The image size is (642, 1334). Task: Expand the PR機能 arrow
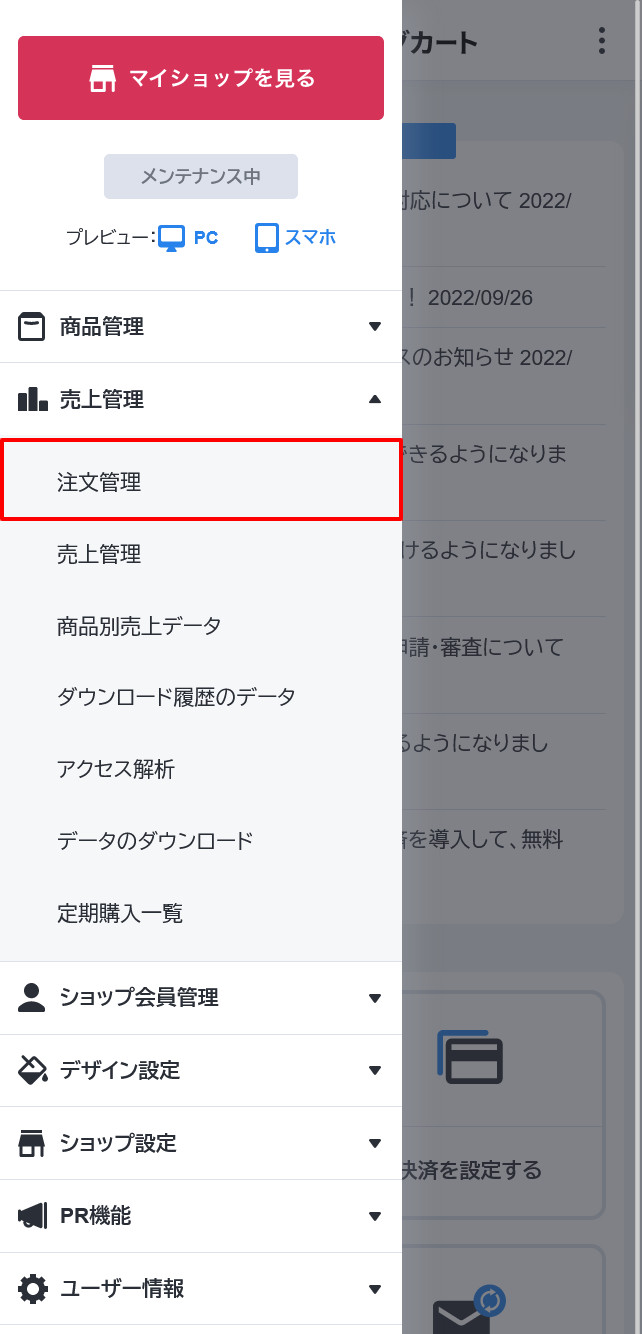(375, 1216)
